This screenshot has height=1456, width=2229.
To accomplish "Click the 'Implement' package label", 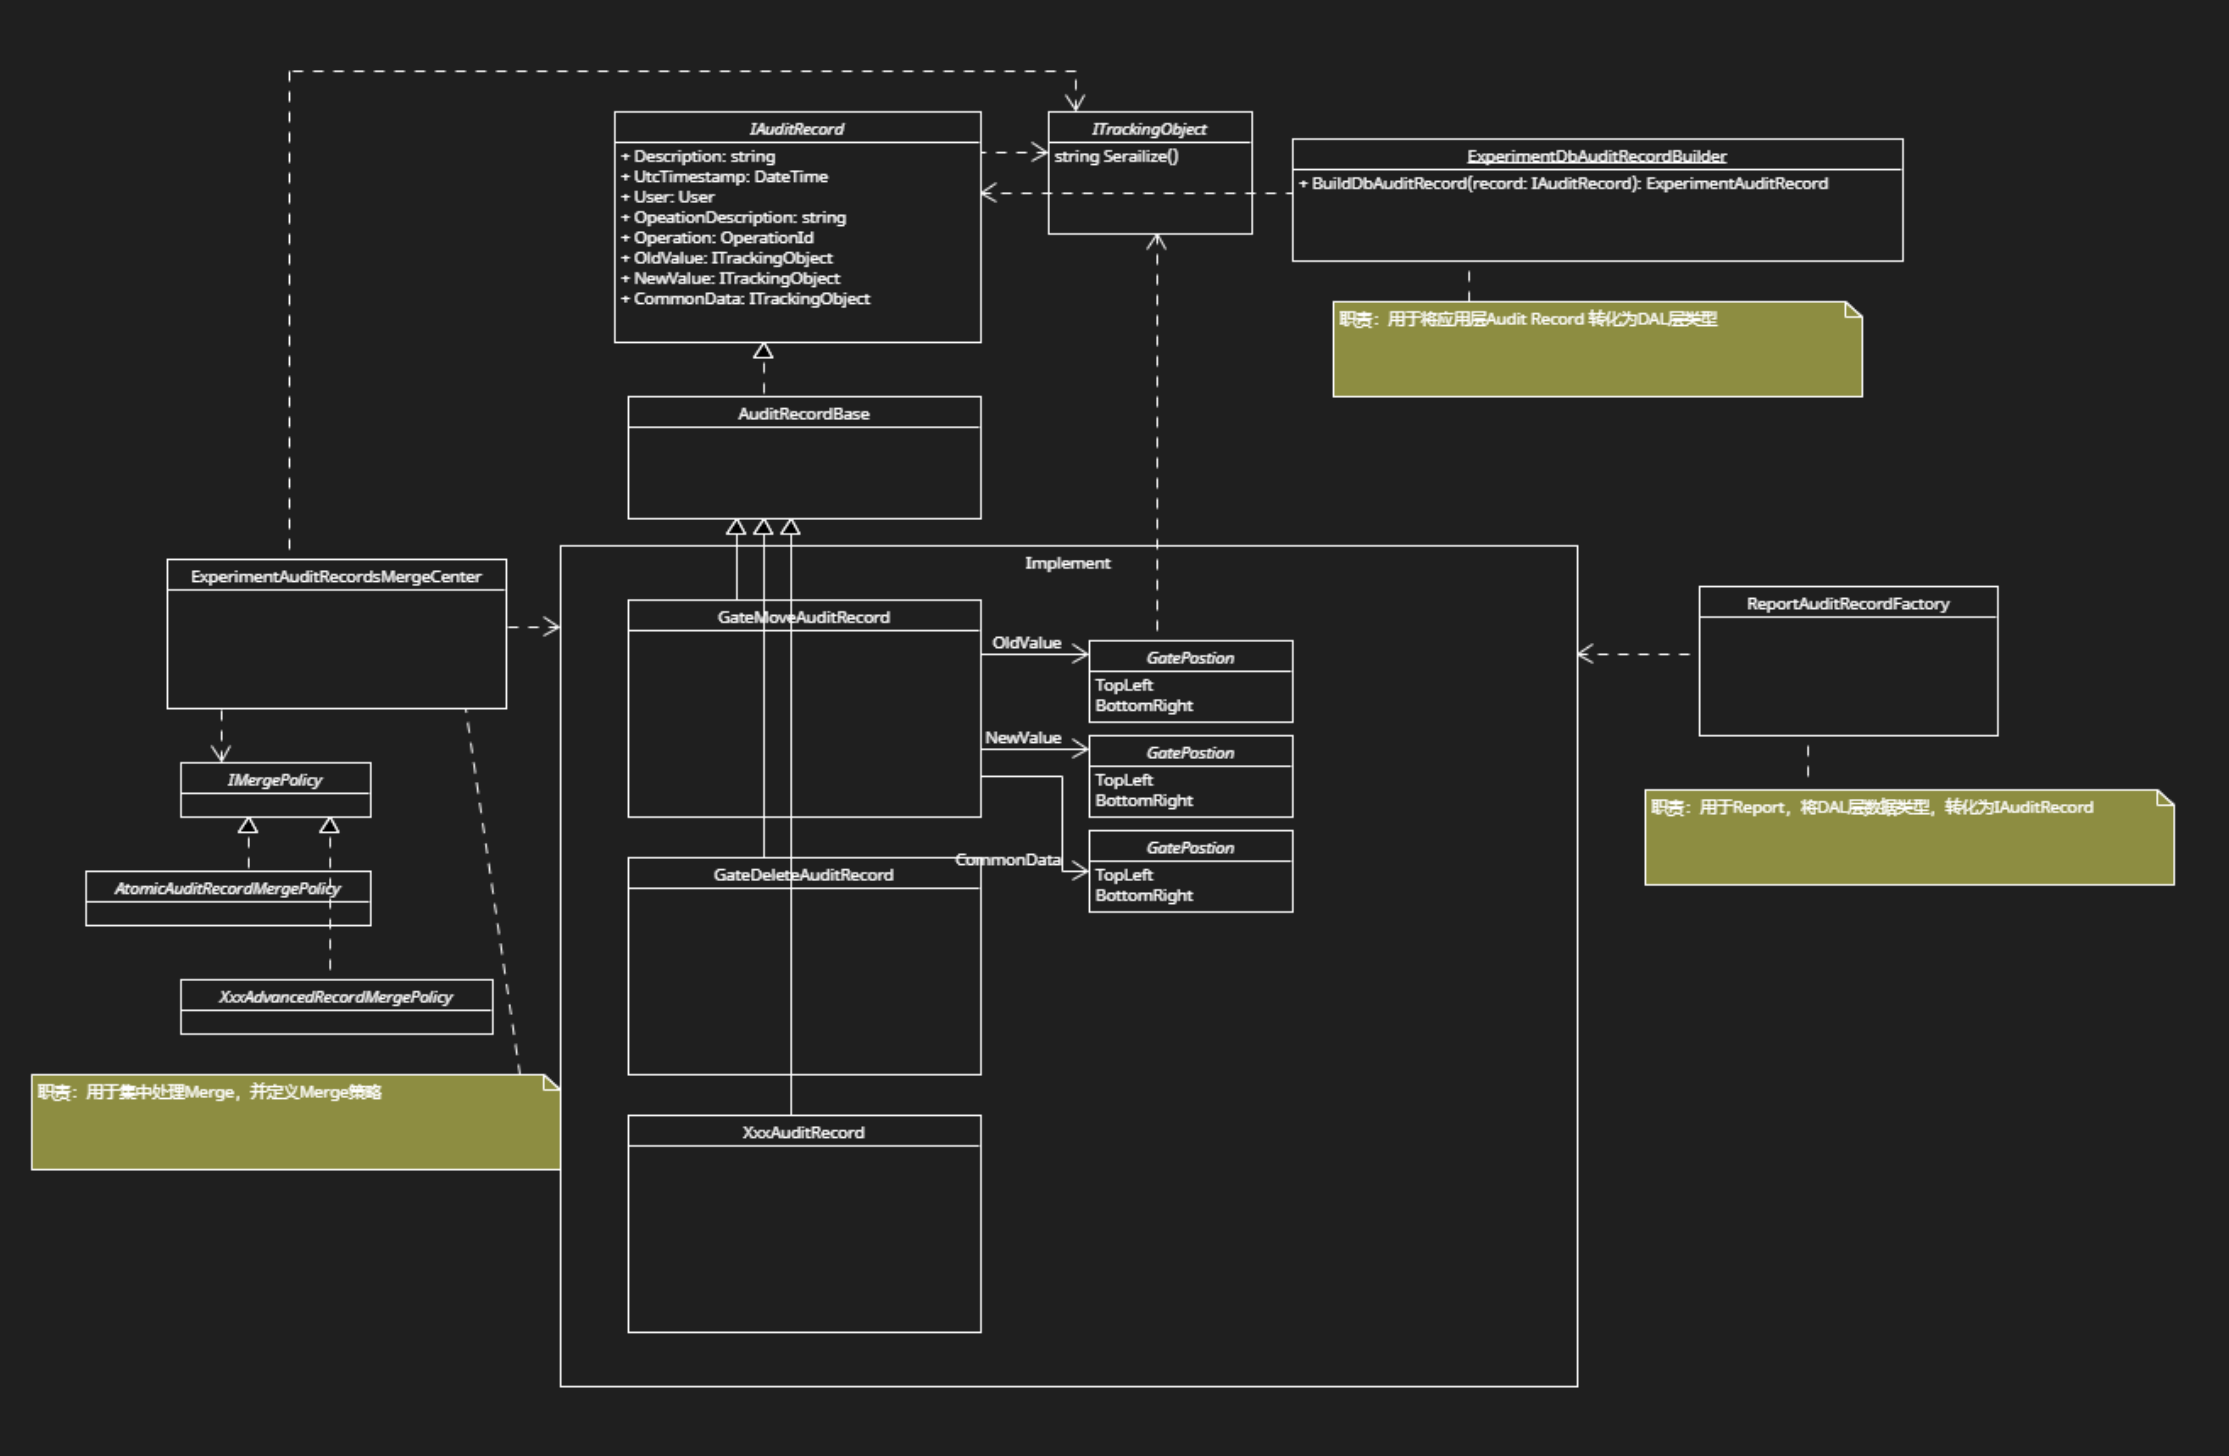I will 1067,563.
